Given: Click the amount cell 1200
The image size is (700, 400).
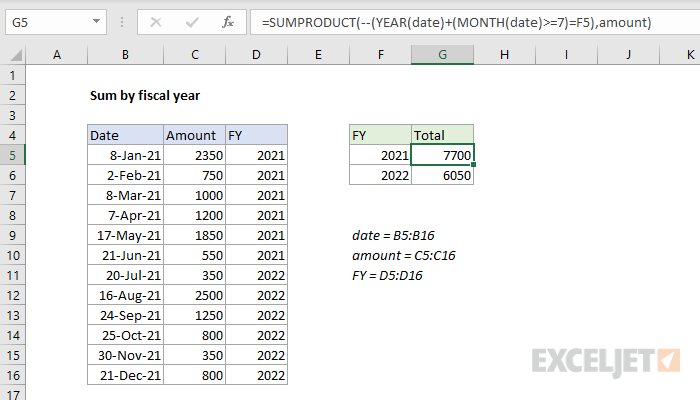Looking at the screenshot, I should tap(195, 216).
